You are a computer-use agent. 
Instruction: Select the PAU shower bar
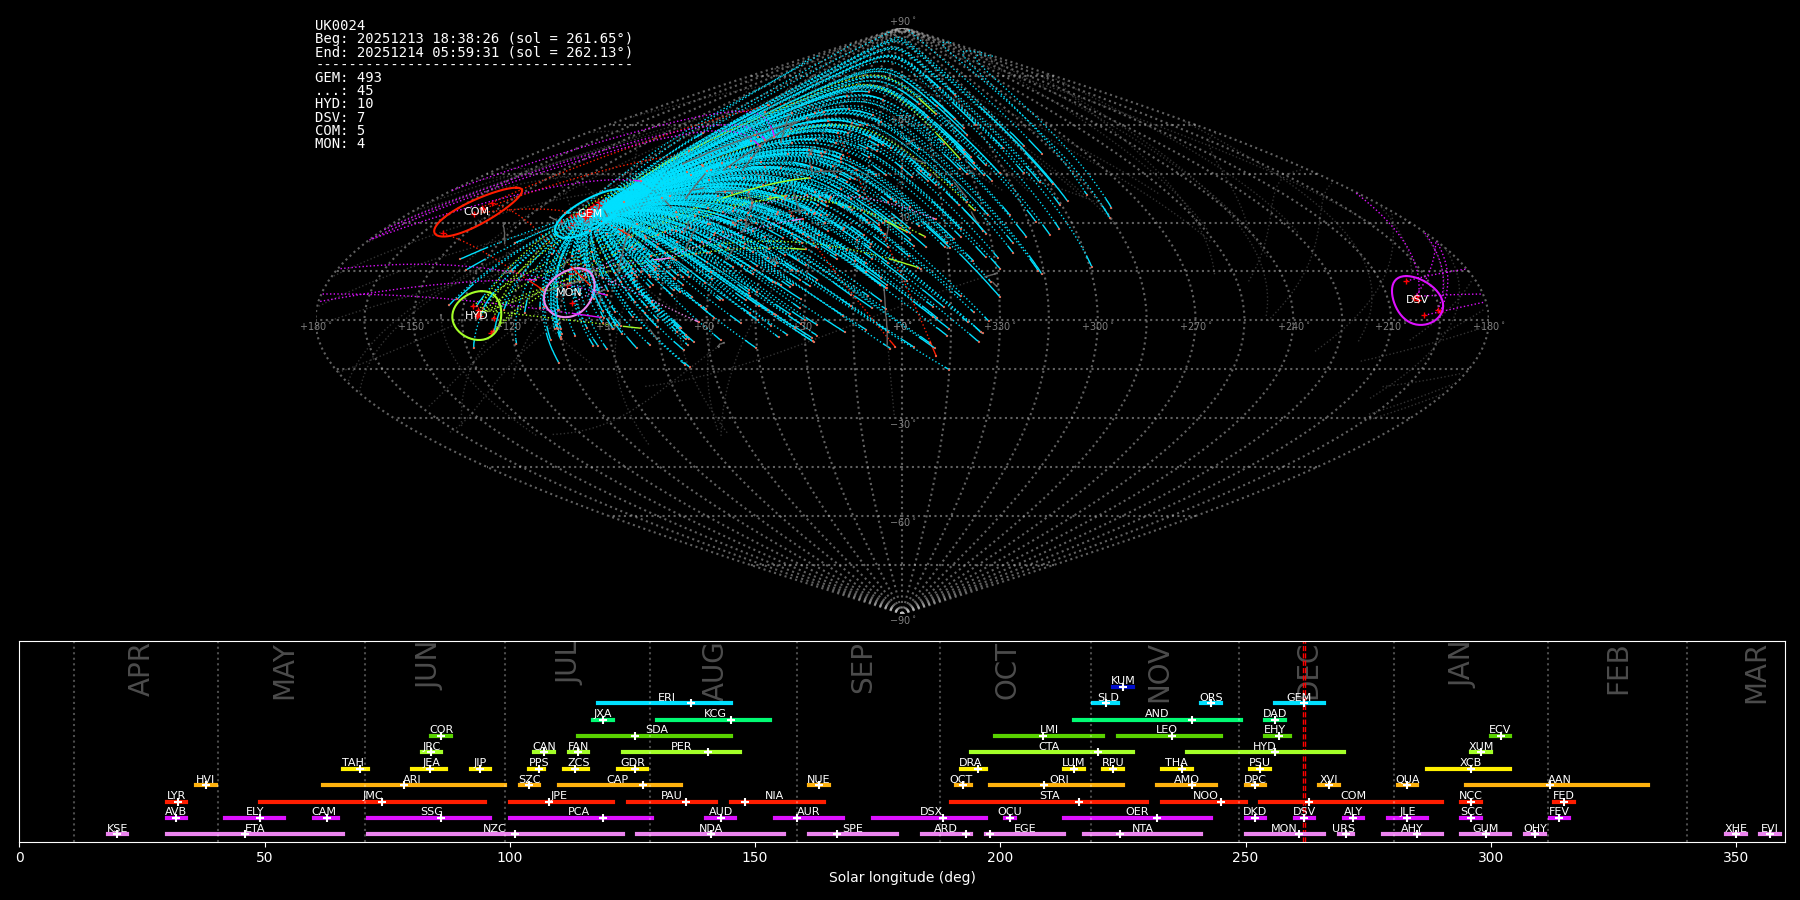(672, 802)
